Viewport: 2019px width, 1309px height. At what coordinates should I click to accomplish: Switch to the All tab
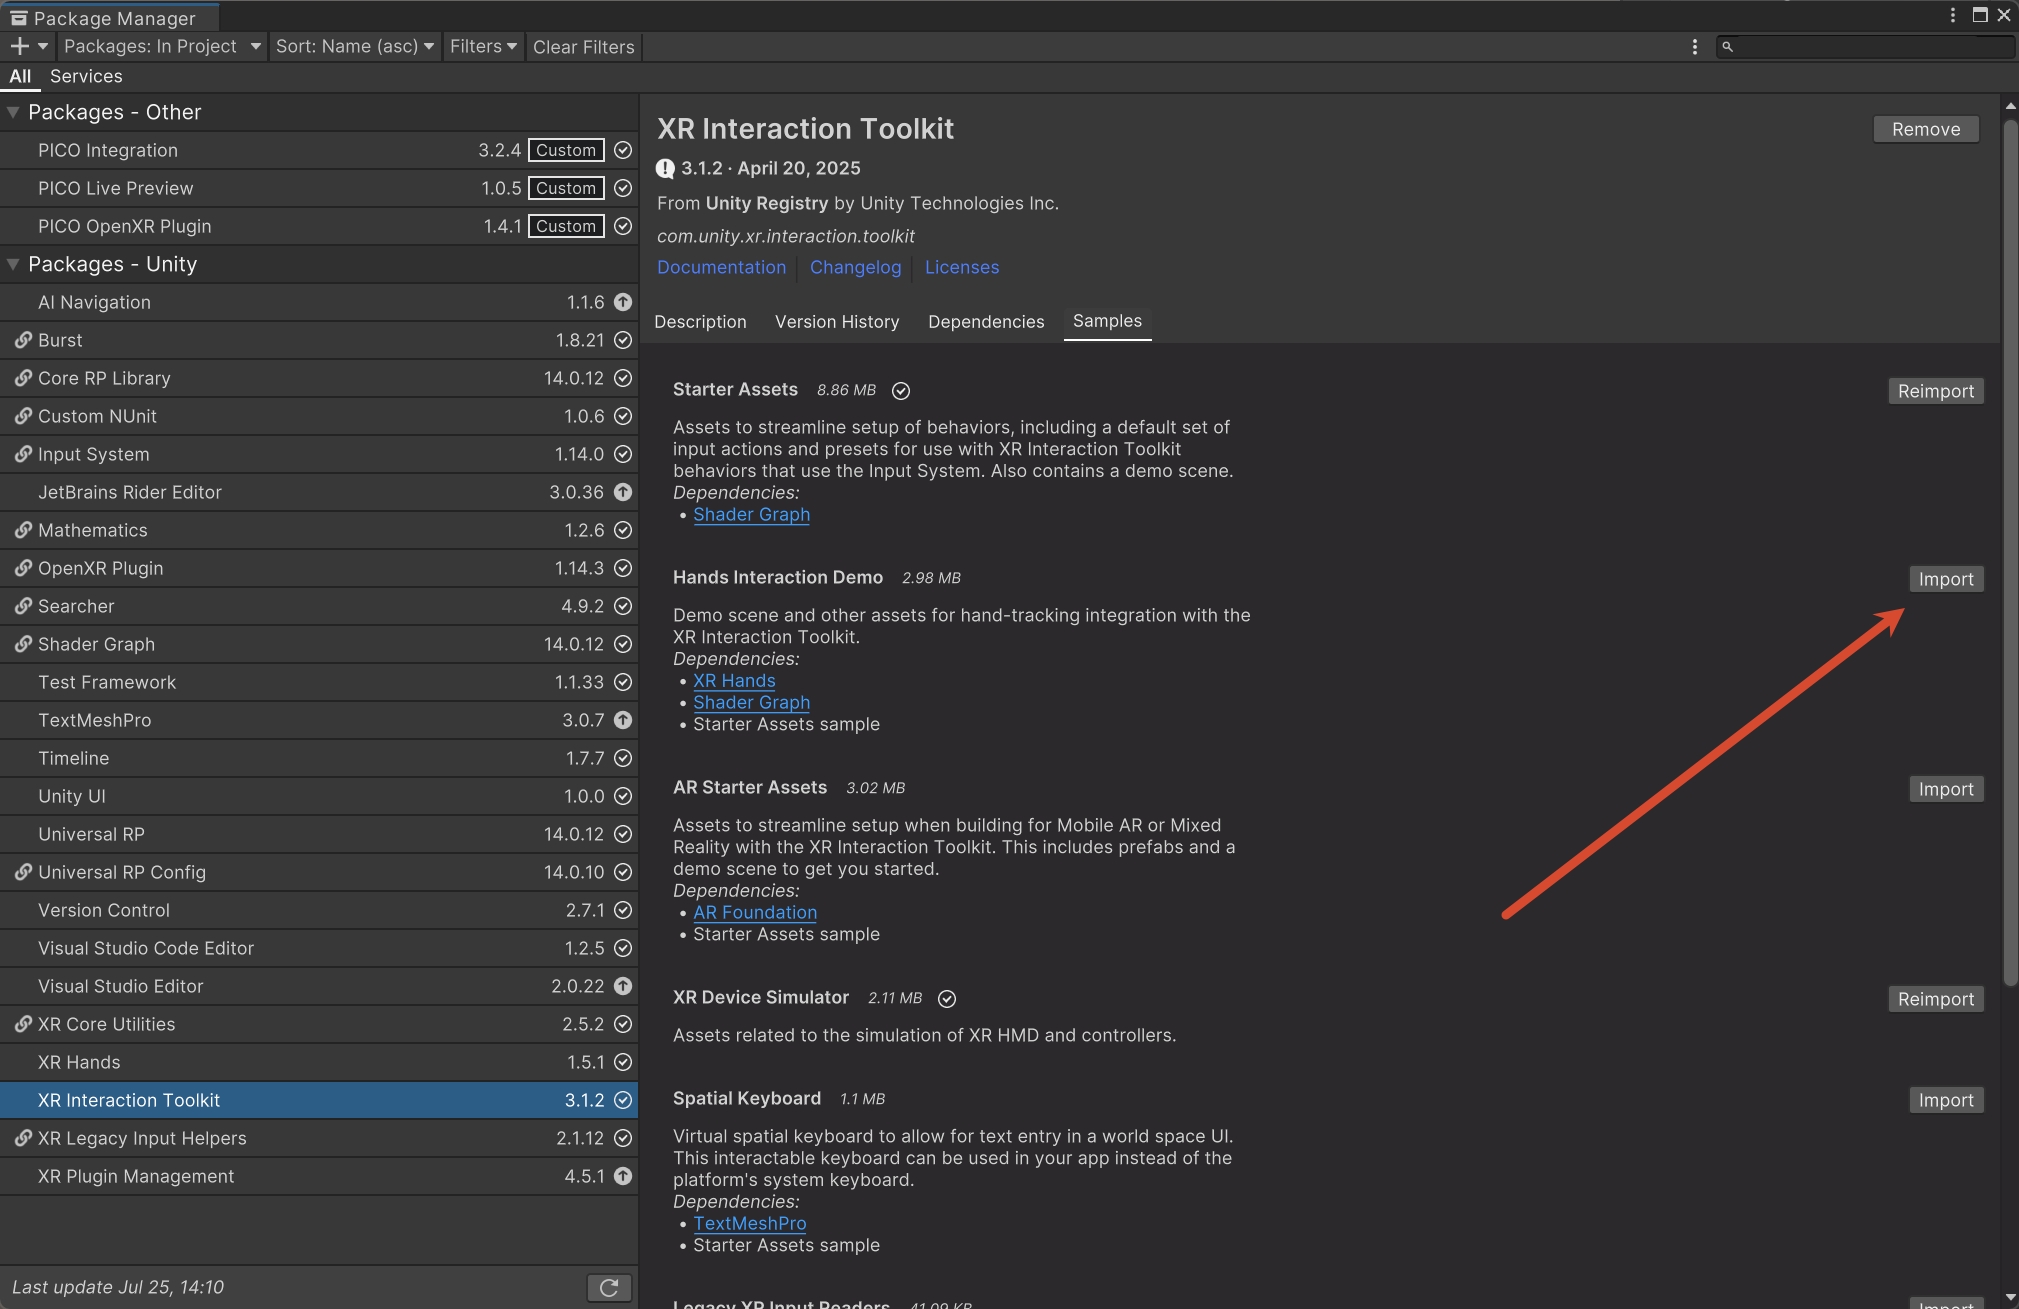20,76
